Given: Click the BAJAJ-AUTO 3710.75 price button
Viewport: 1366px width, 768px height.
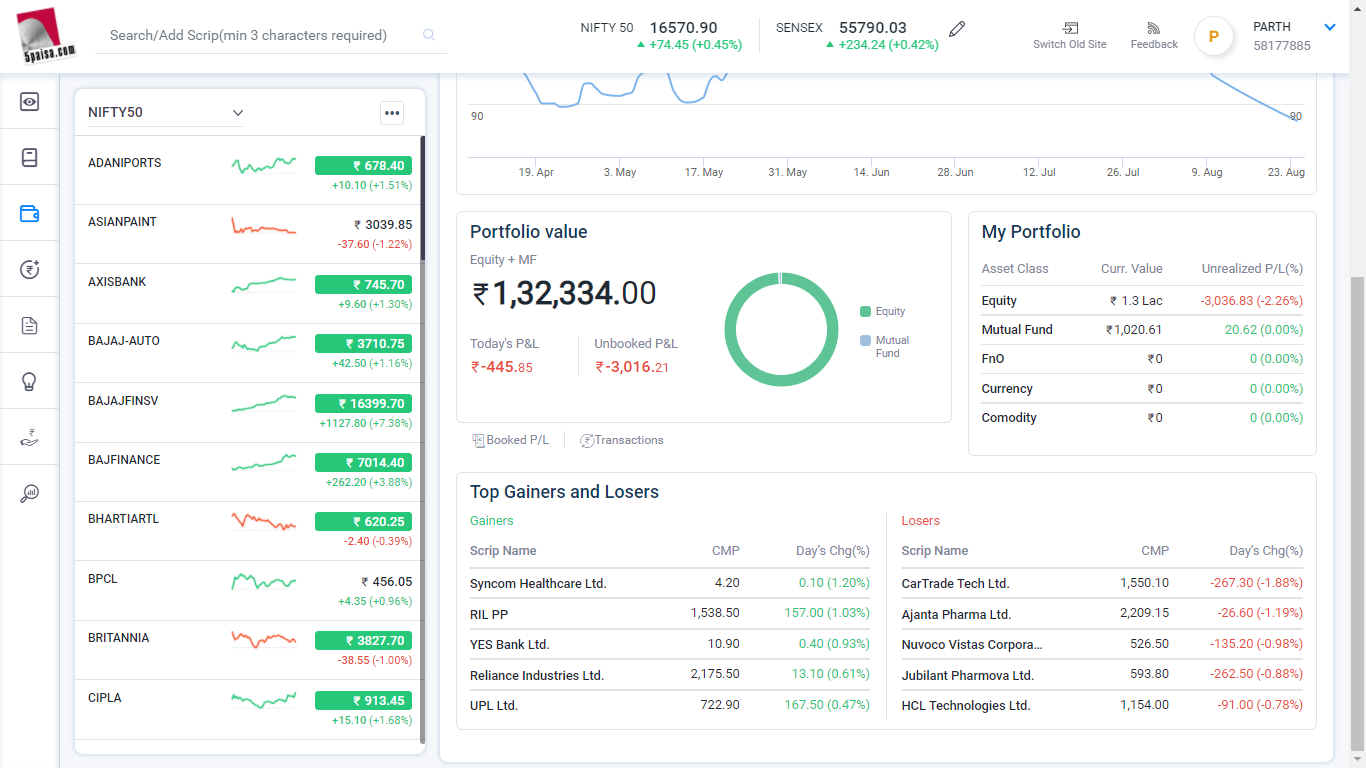Looking at the screenshot, I should pyautogui.click(x=363, y=344).
